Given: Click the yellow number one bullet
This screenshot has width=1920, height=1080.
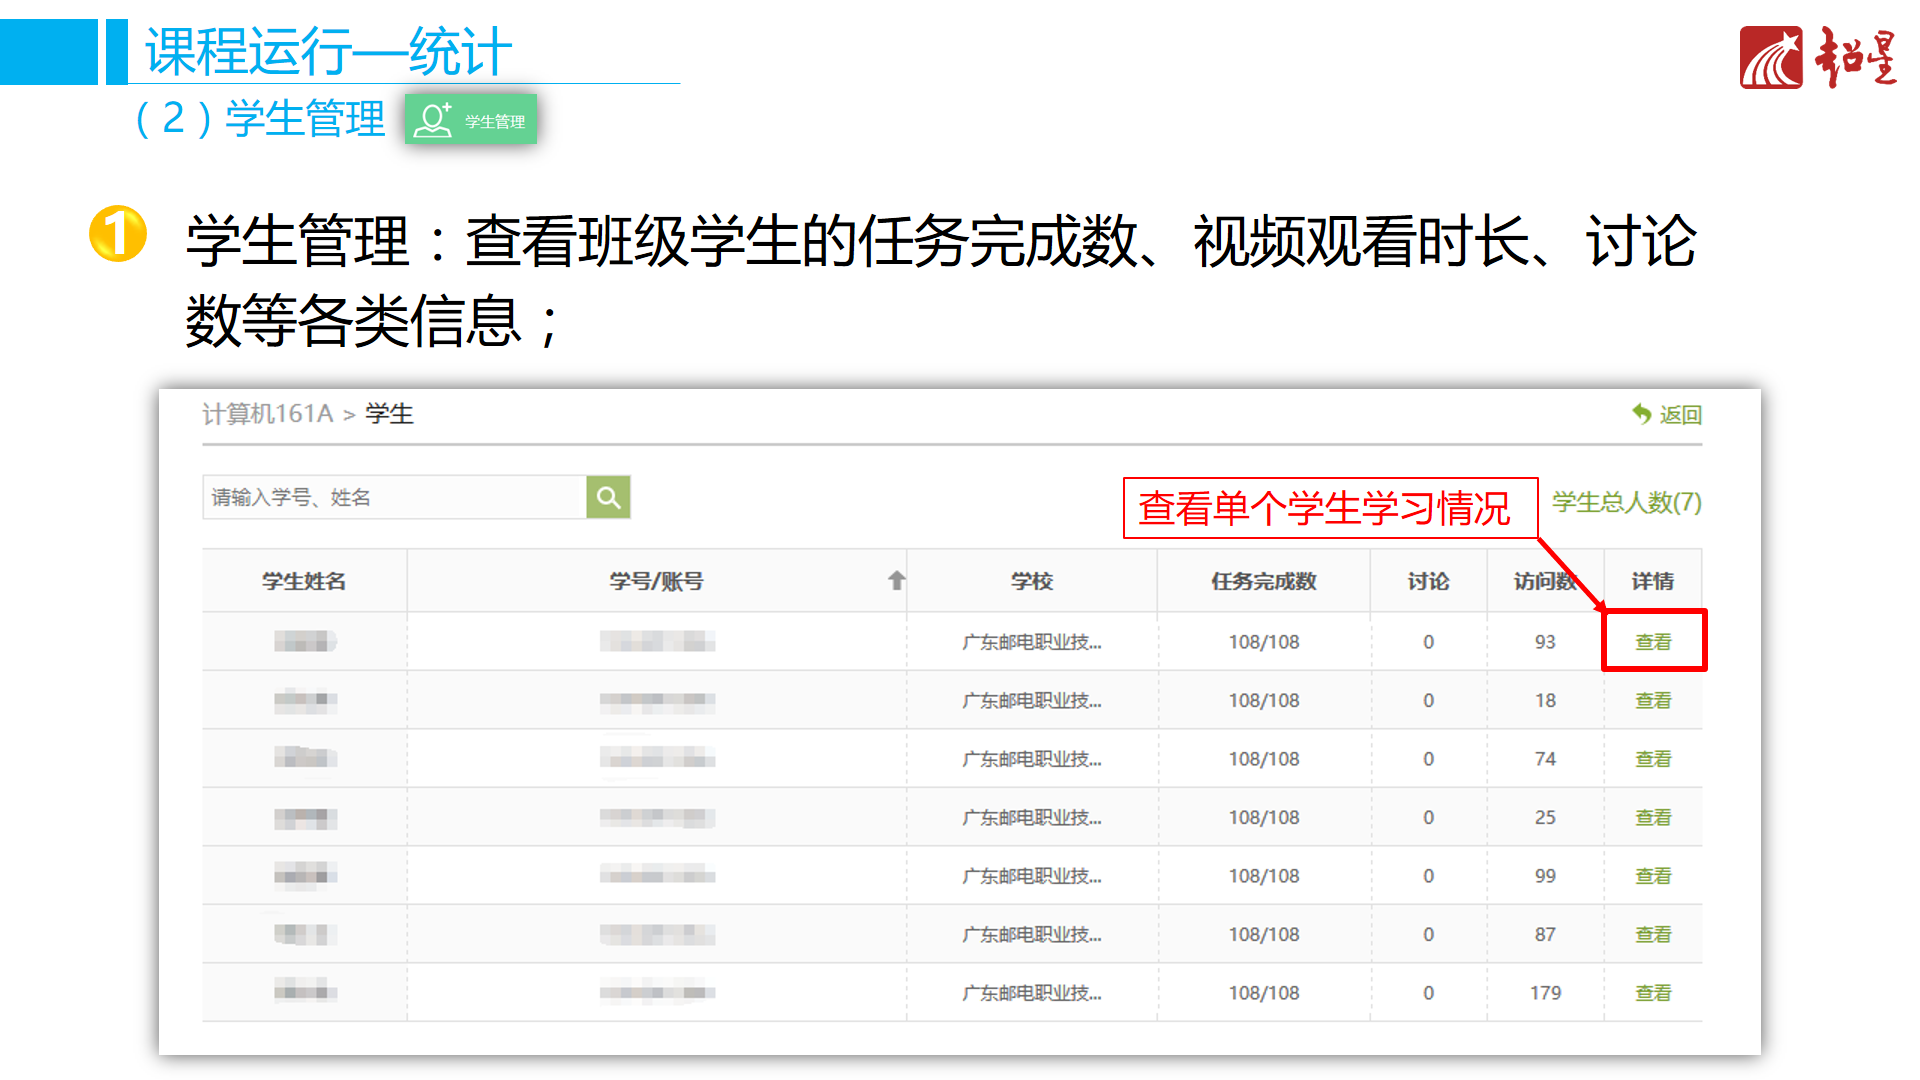Looking at the screenshot, I should 118,234.
